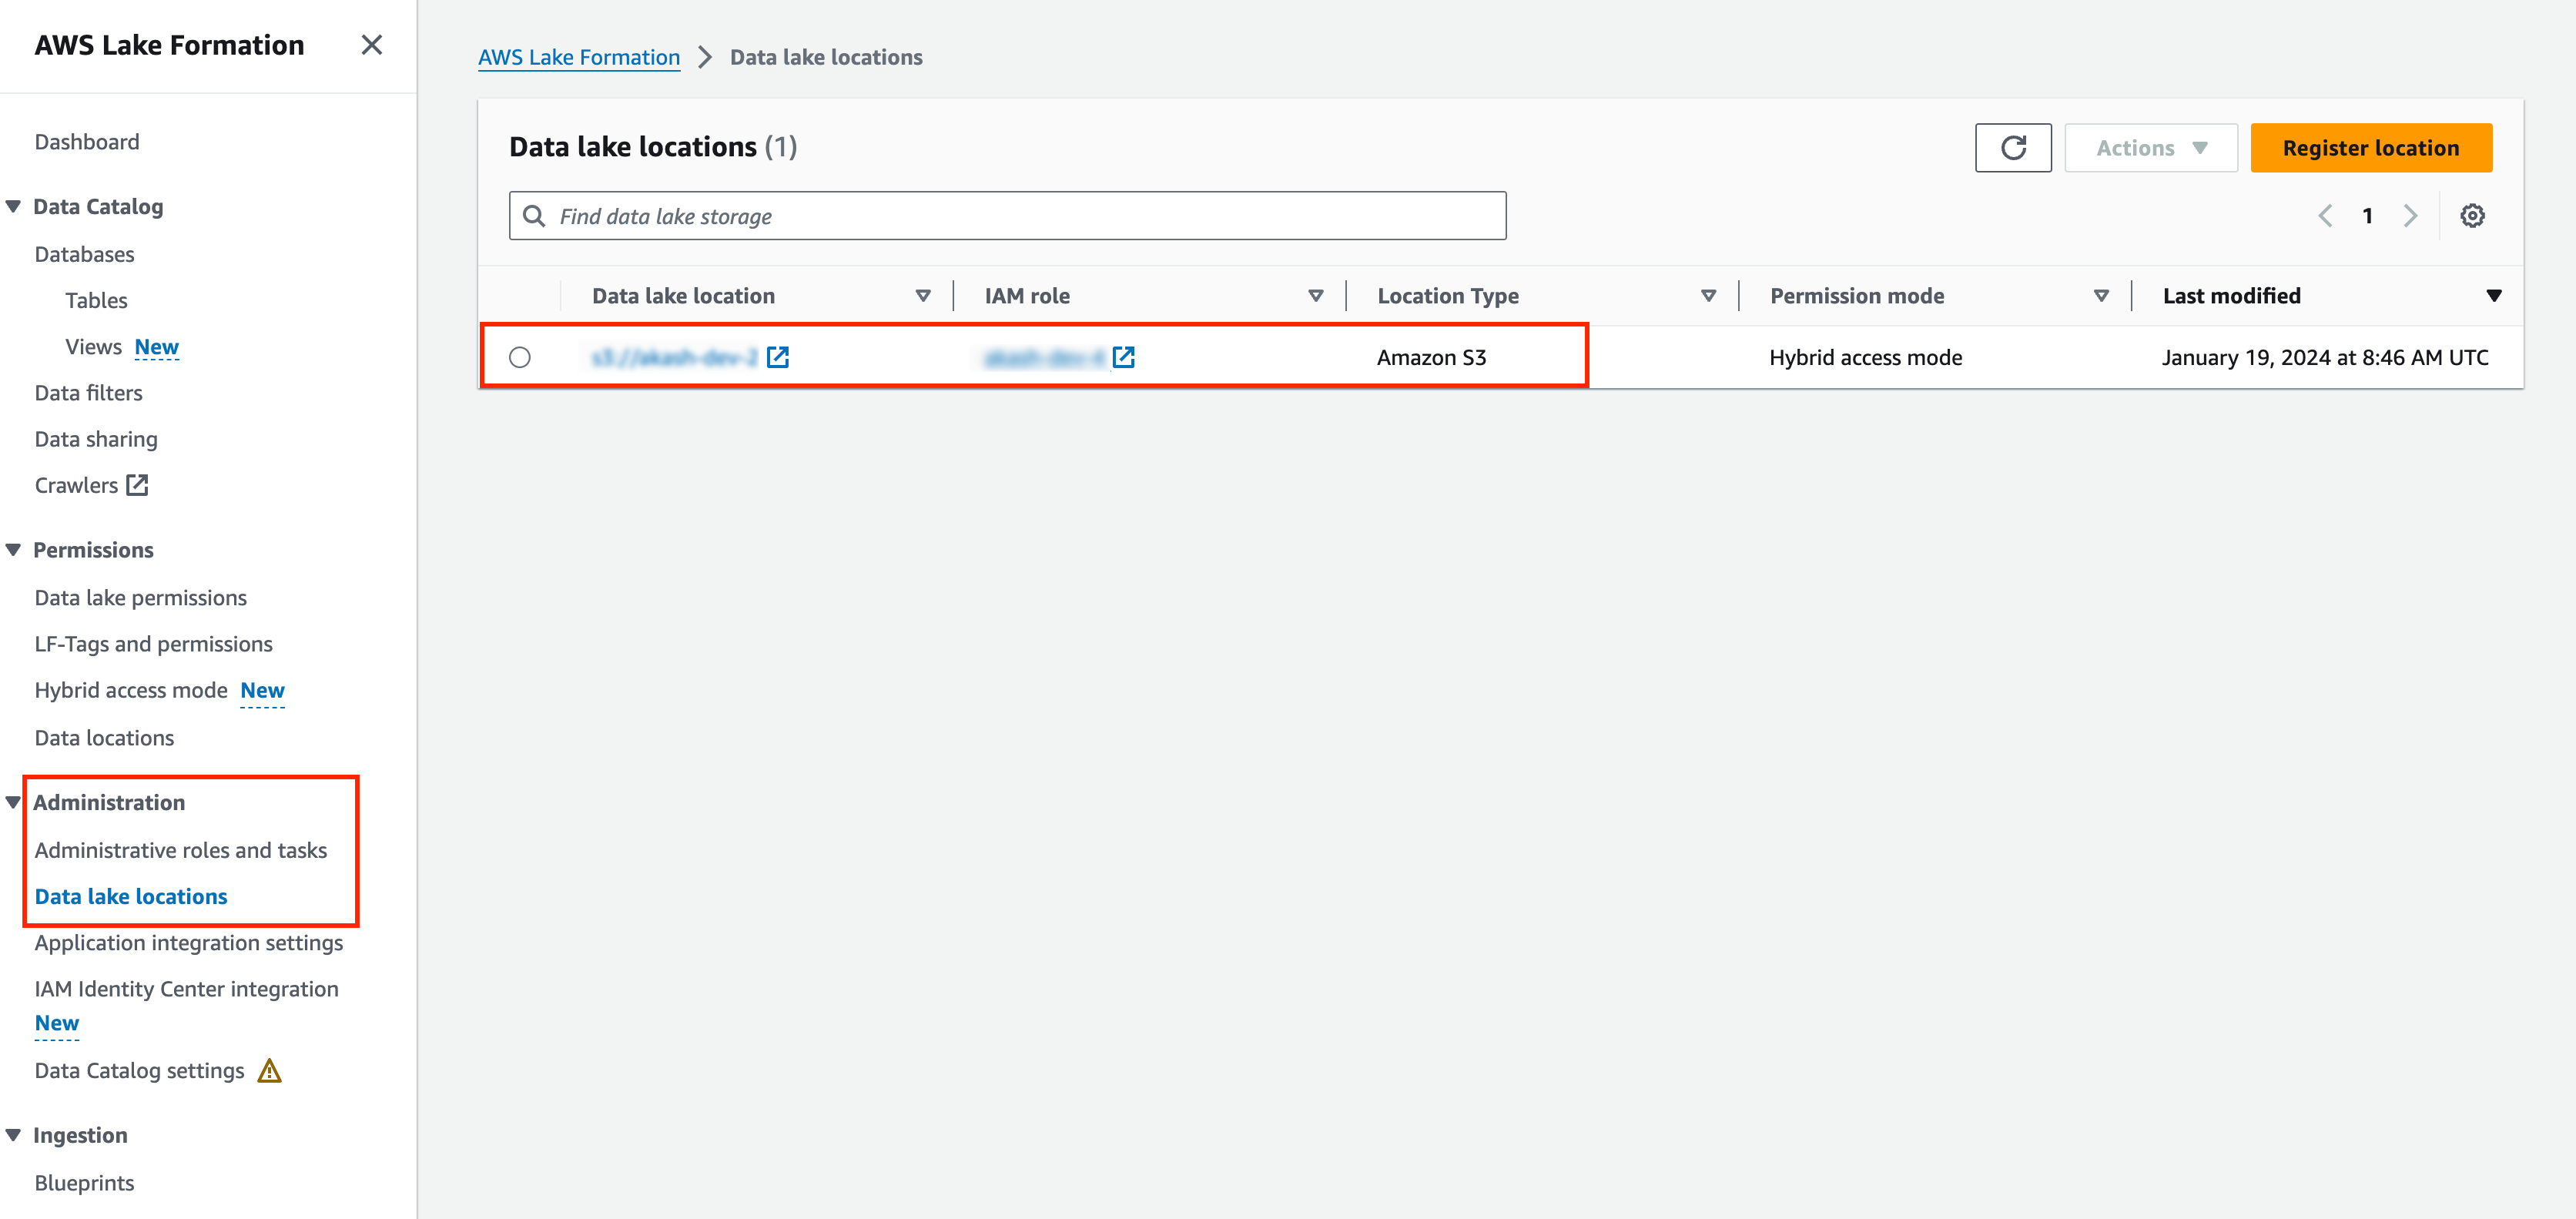This screenshot has width=2576, height=1219.
Task: Open Data lake locations in sidebar
Action: point(131,896)
